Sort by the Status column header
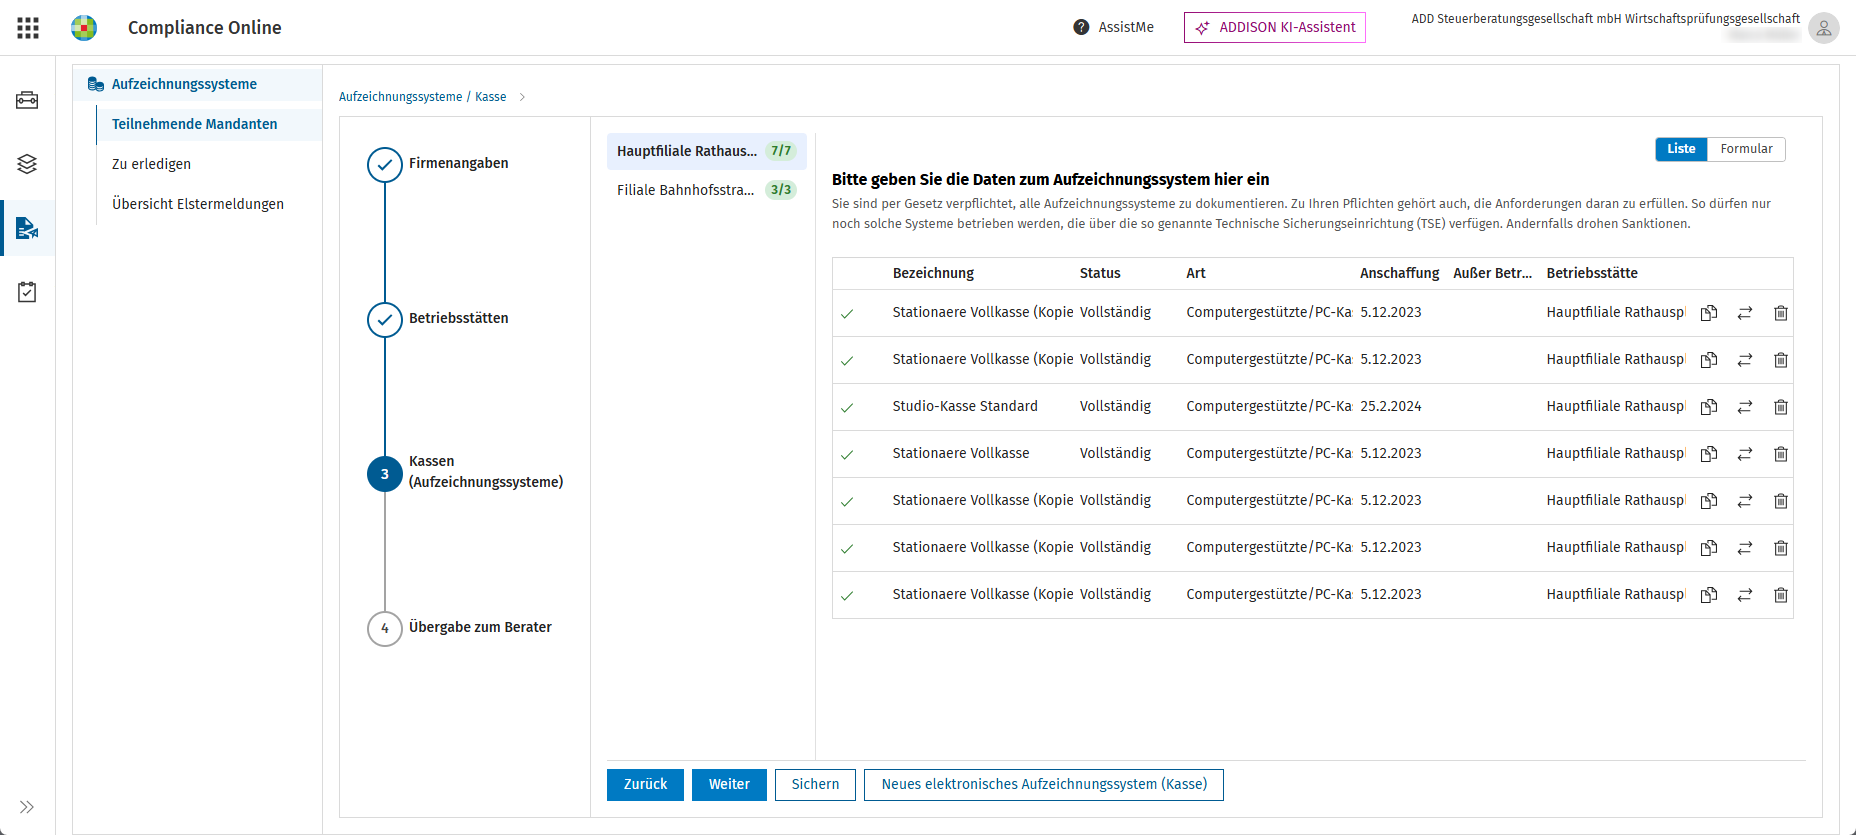This screenshot has width=1856, height=835. (1100, 273)
